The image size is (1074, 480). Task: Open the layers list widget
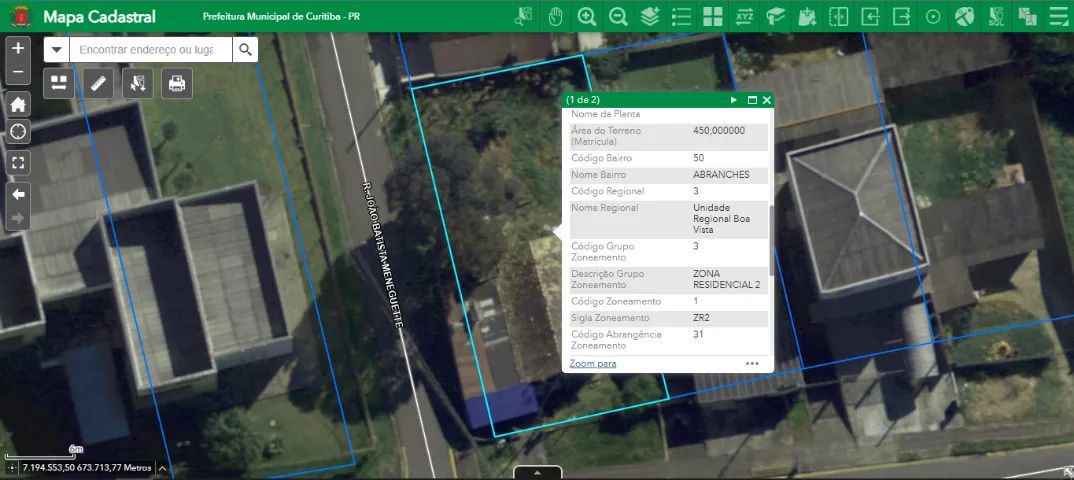(x=650, y=16)
